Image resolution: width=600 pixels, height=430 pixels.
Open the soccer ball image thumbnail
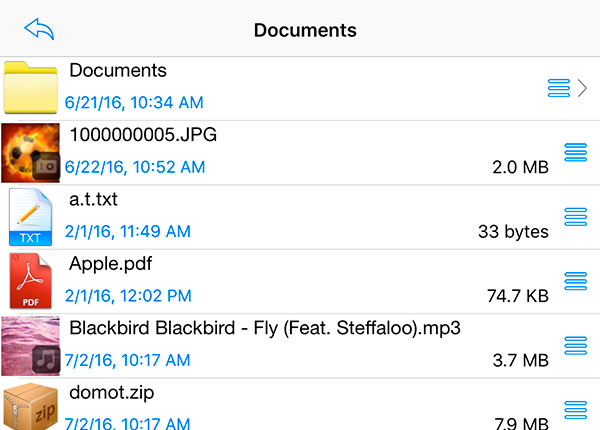pos(30,152)
